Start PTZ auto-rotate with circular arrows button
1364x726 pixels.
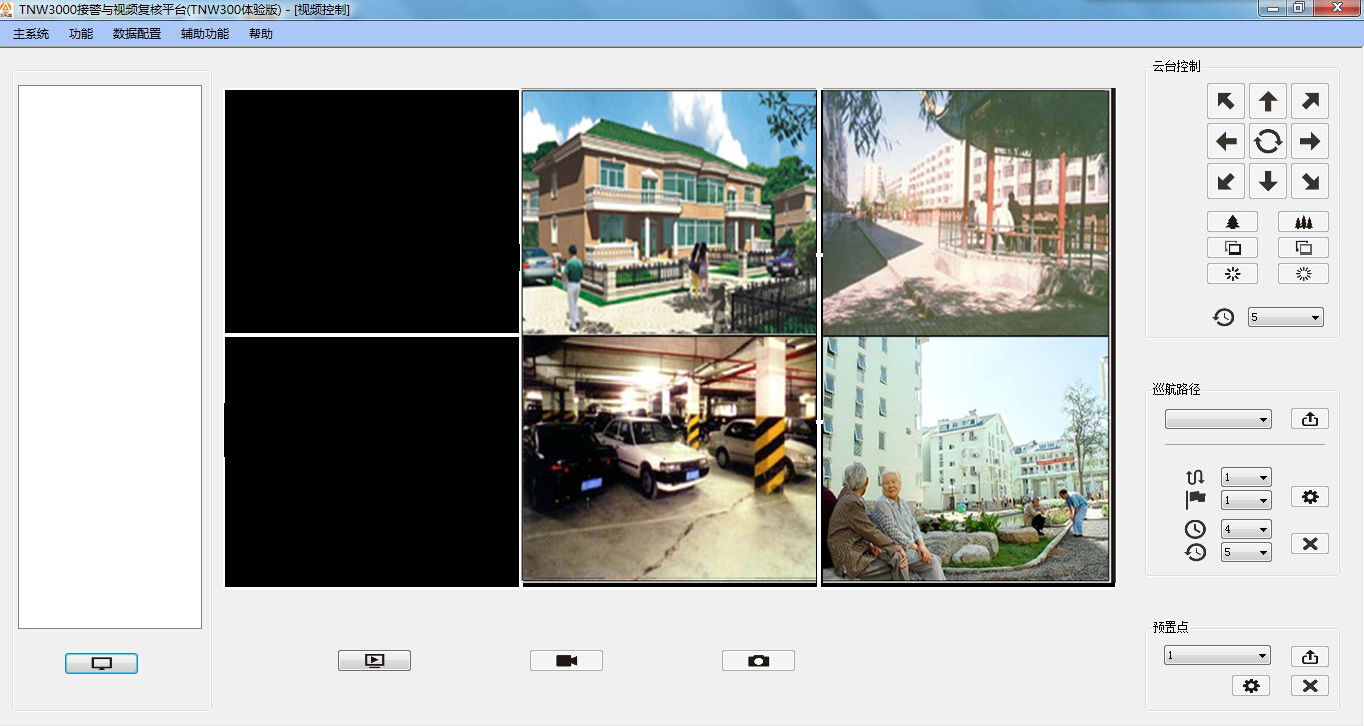click(1268, 141)
